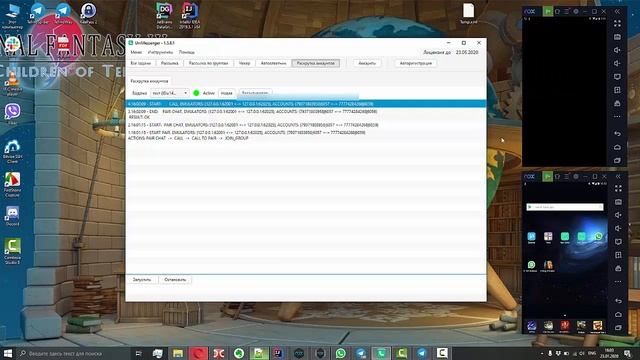Click fullscreen icon in home-screen Nox window
The width and height of the screenshot is (640, 360).
(x=618, y=189)
